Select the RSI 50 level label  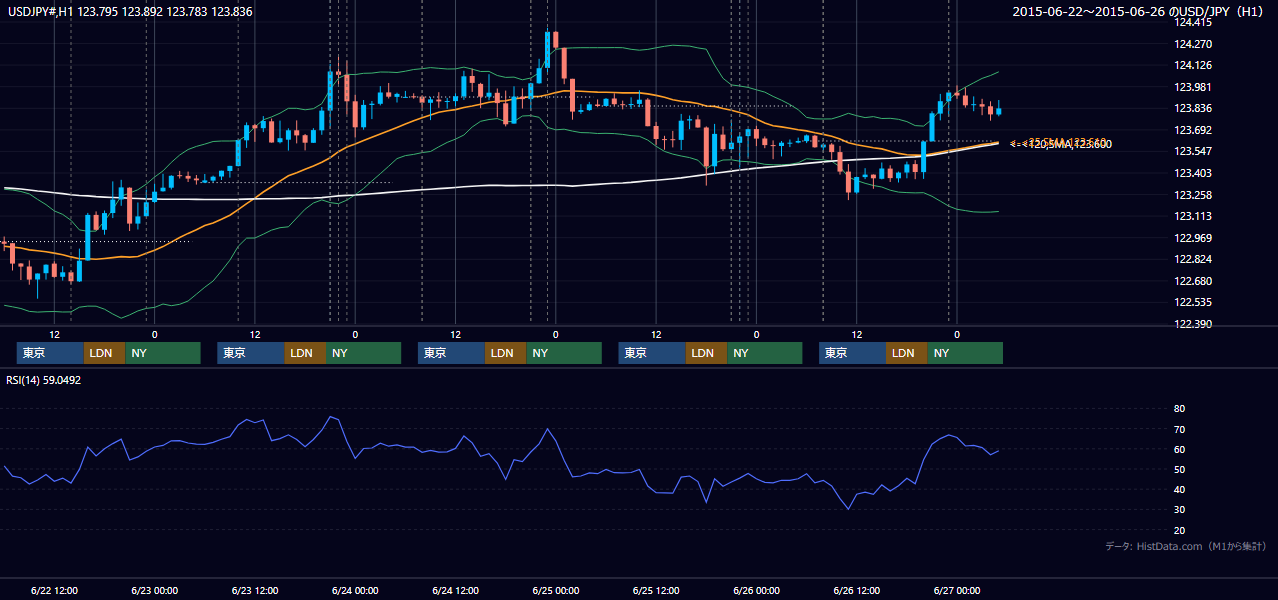coord(1180,469)
